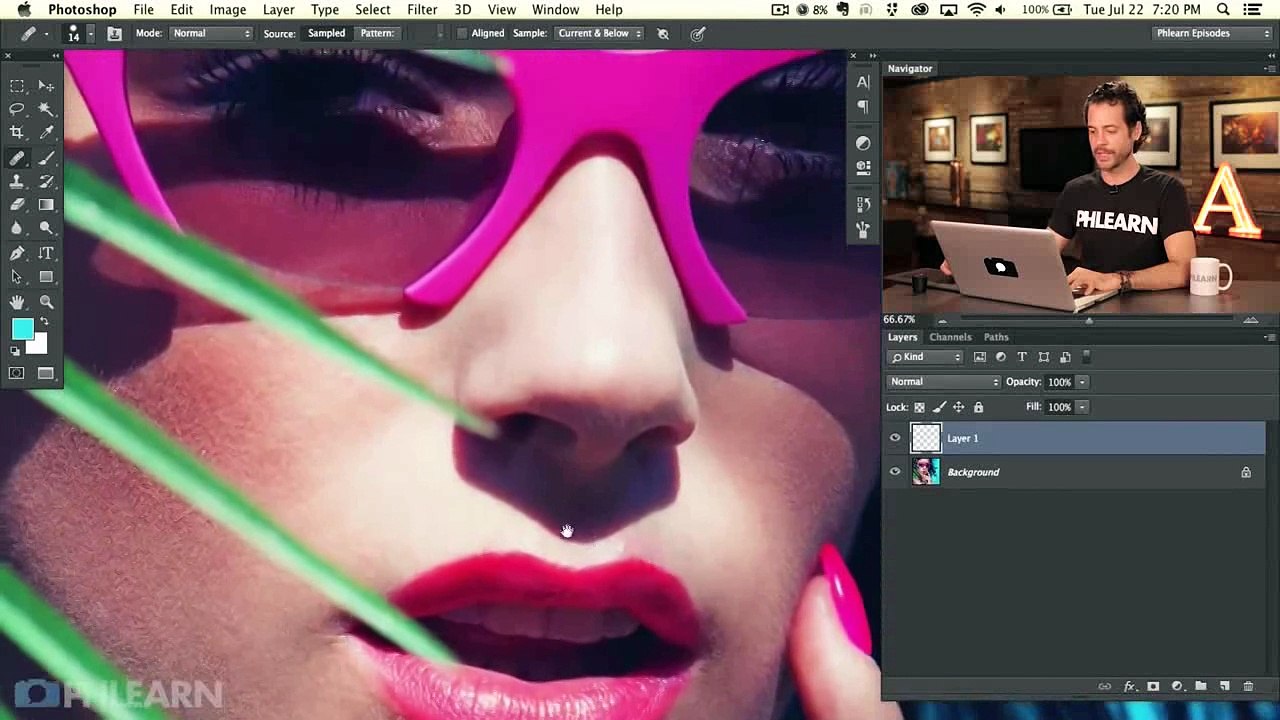Open the Filter menu
1280x720 pixels.
coord(422,10)
